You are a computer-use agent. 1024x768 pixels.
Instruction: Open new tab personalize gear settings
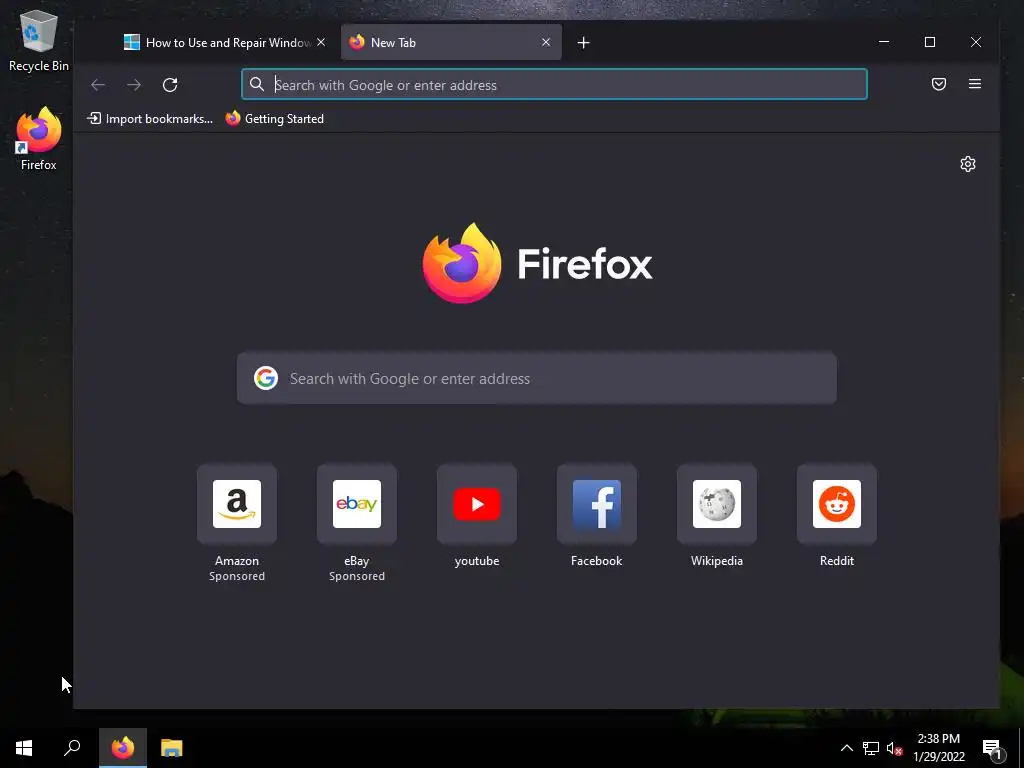[968, 164]
